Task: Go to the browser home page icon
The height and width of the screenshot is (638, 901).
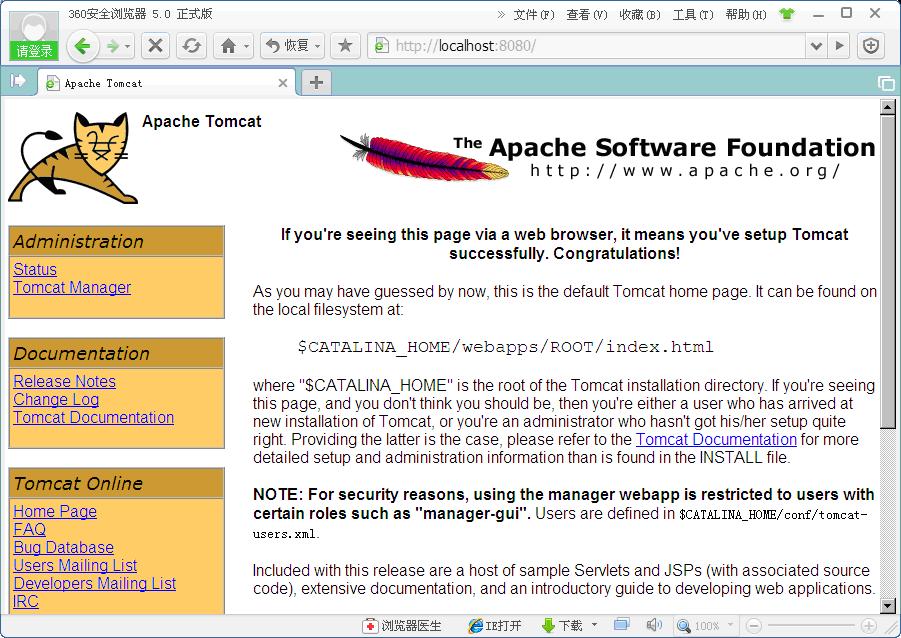Action: click(228, 45)
